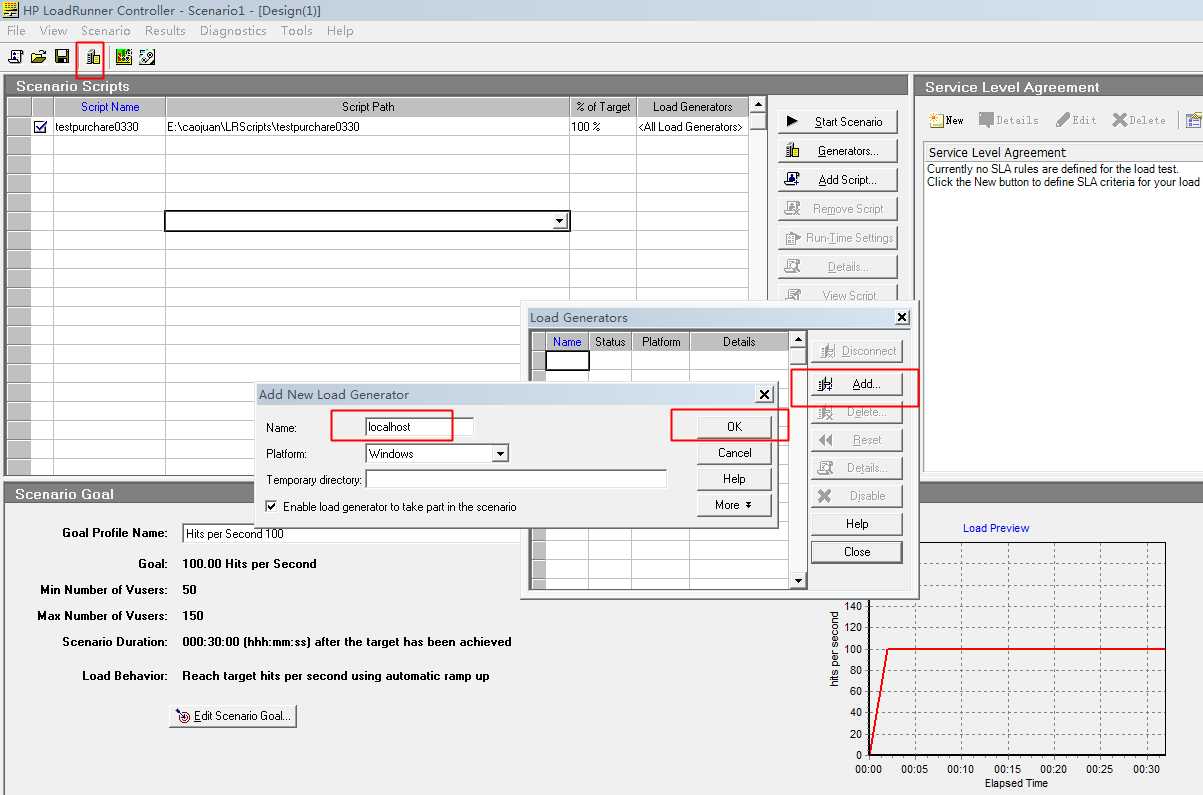1203x795 pixels.
Task: Click the Goal Profile Name field
Action: pyautogui.click(x=350, y=534)
